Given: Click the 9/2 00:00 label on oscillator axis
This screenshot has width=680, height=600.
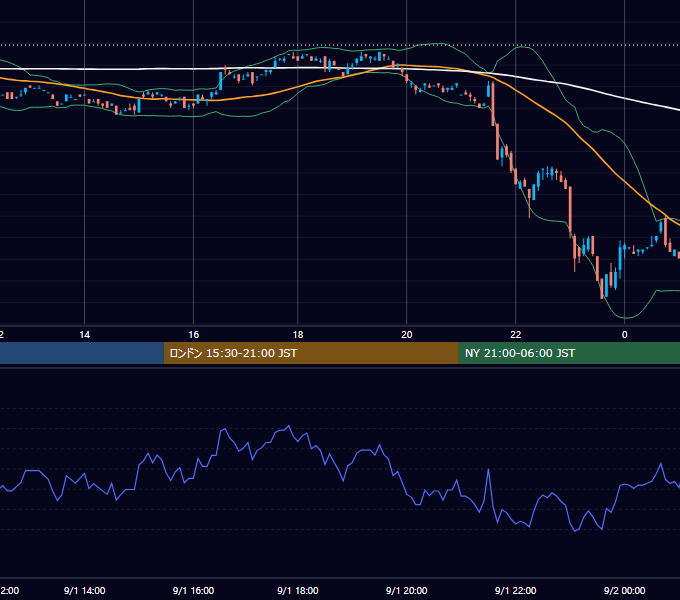Looking at the screenshot, I should [x=624, y=591].
